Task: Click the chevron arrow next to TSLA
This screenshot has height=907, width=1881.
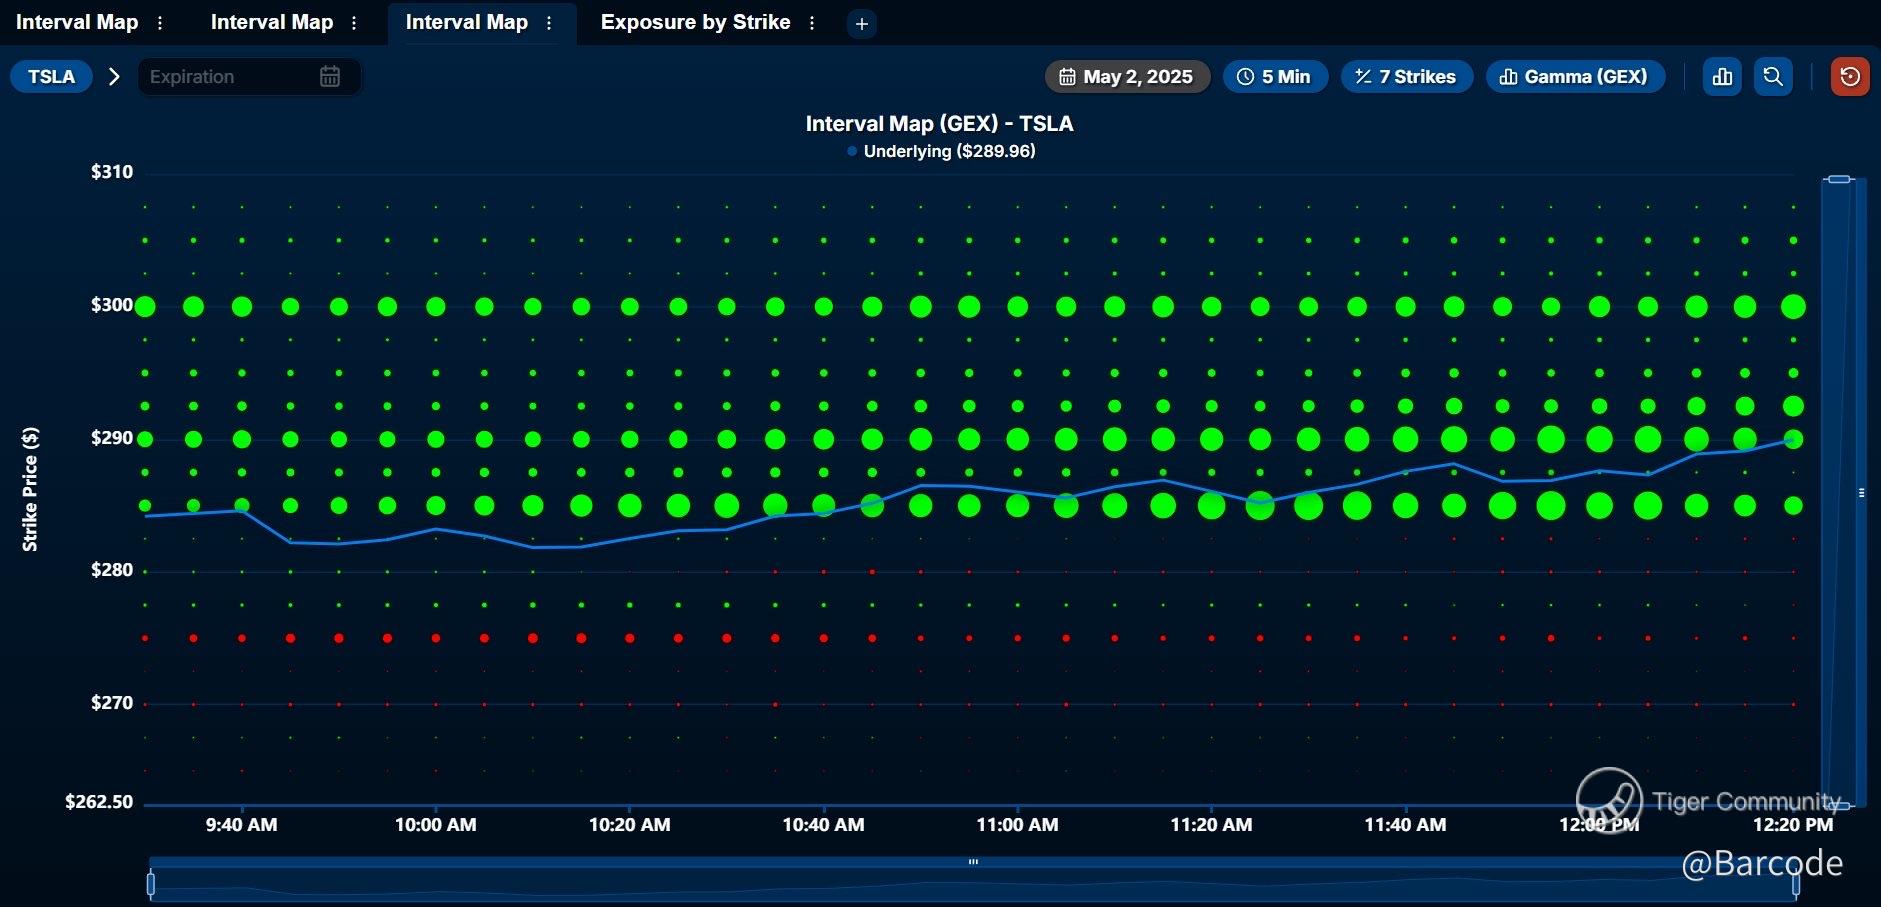Action: point(114,77)
